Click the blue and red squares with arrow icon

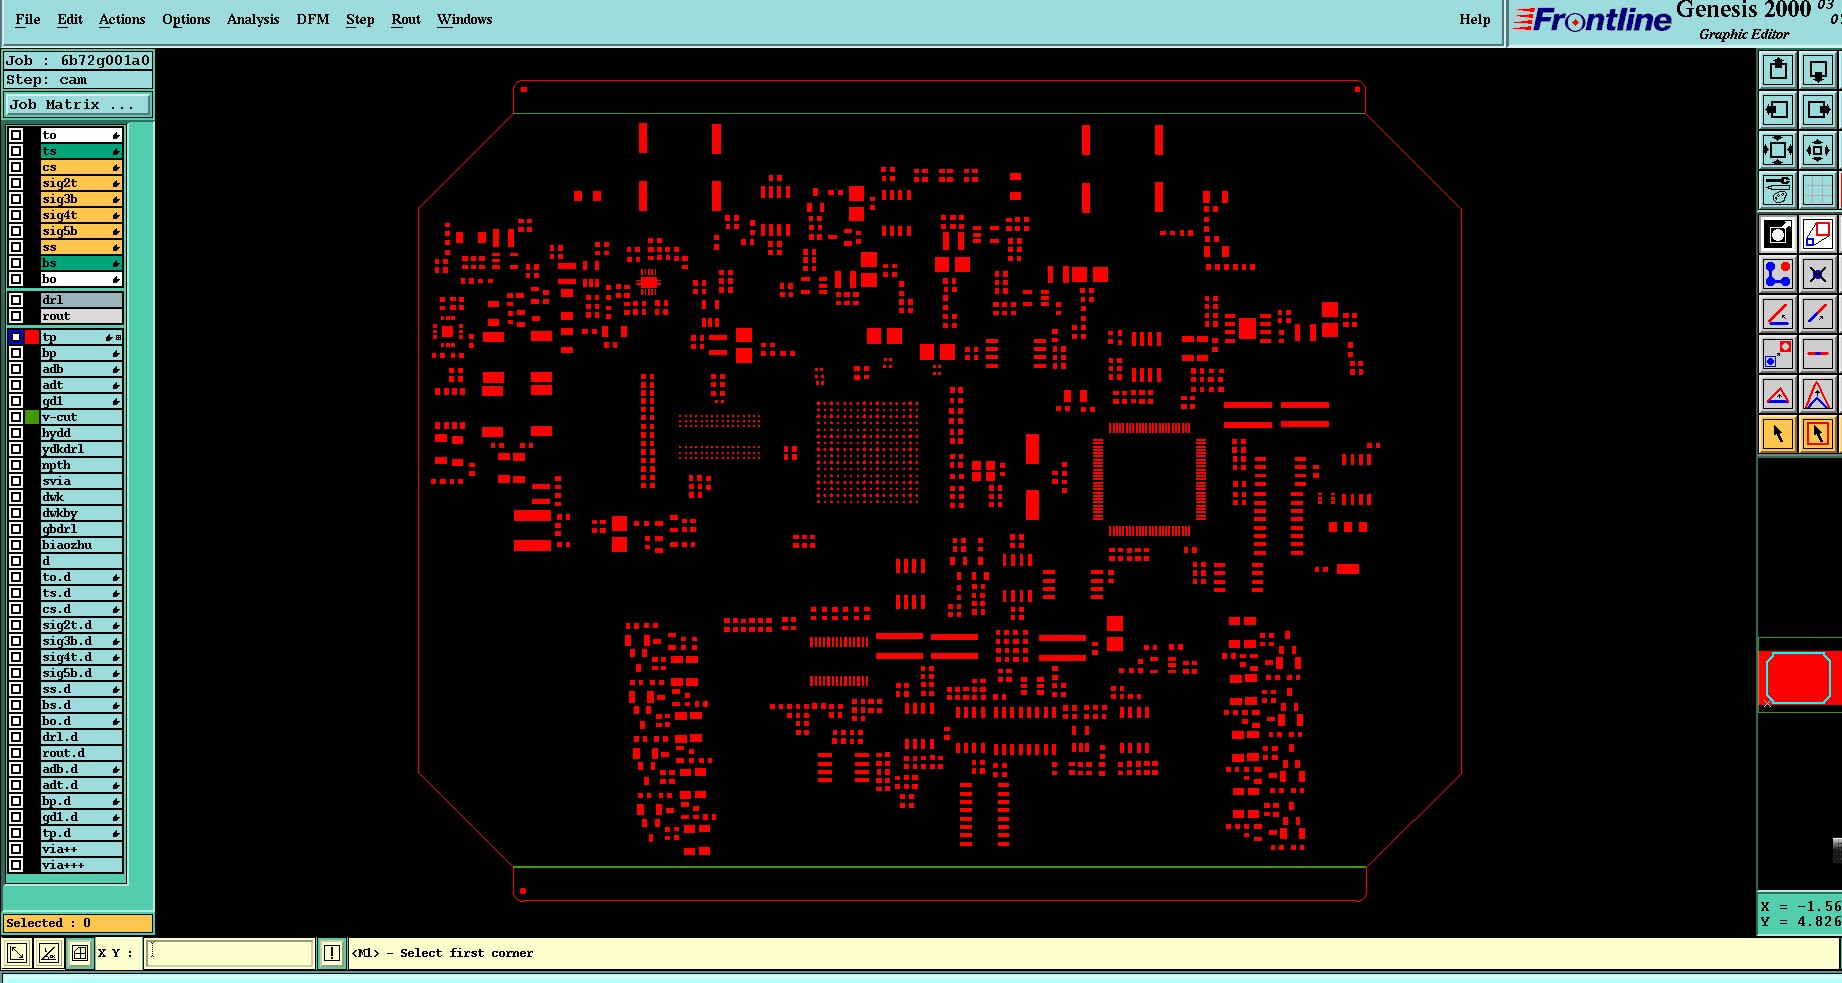pyautogui.click(x=1778, y=354)
